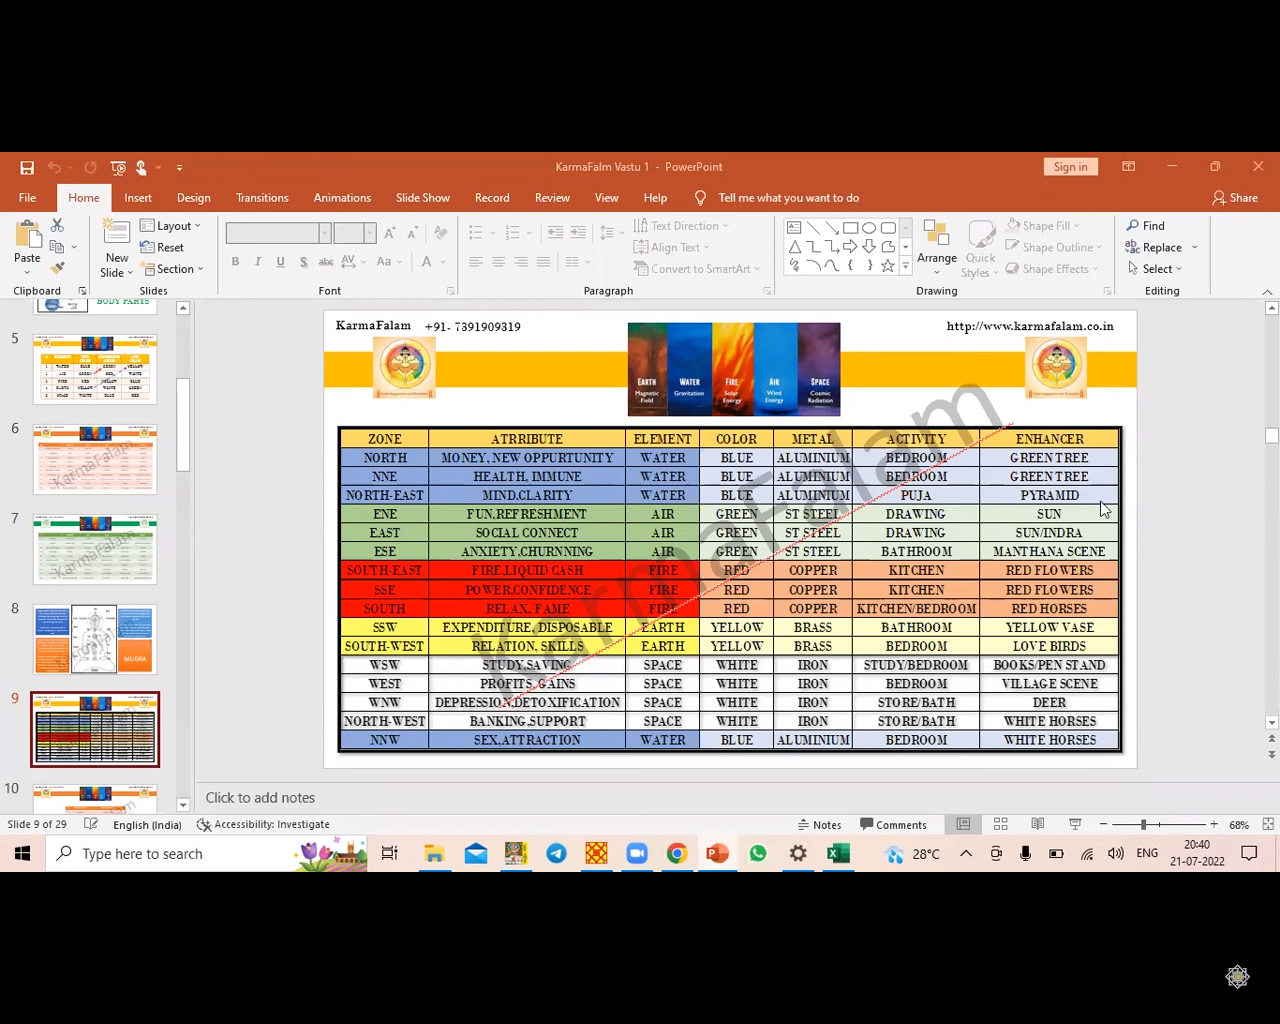Expand the Layout dropdown
Screen dimensions: 1280x1024
tap(171, 226)
